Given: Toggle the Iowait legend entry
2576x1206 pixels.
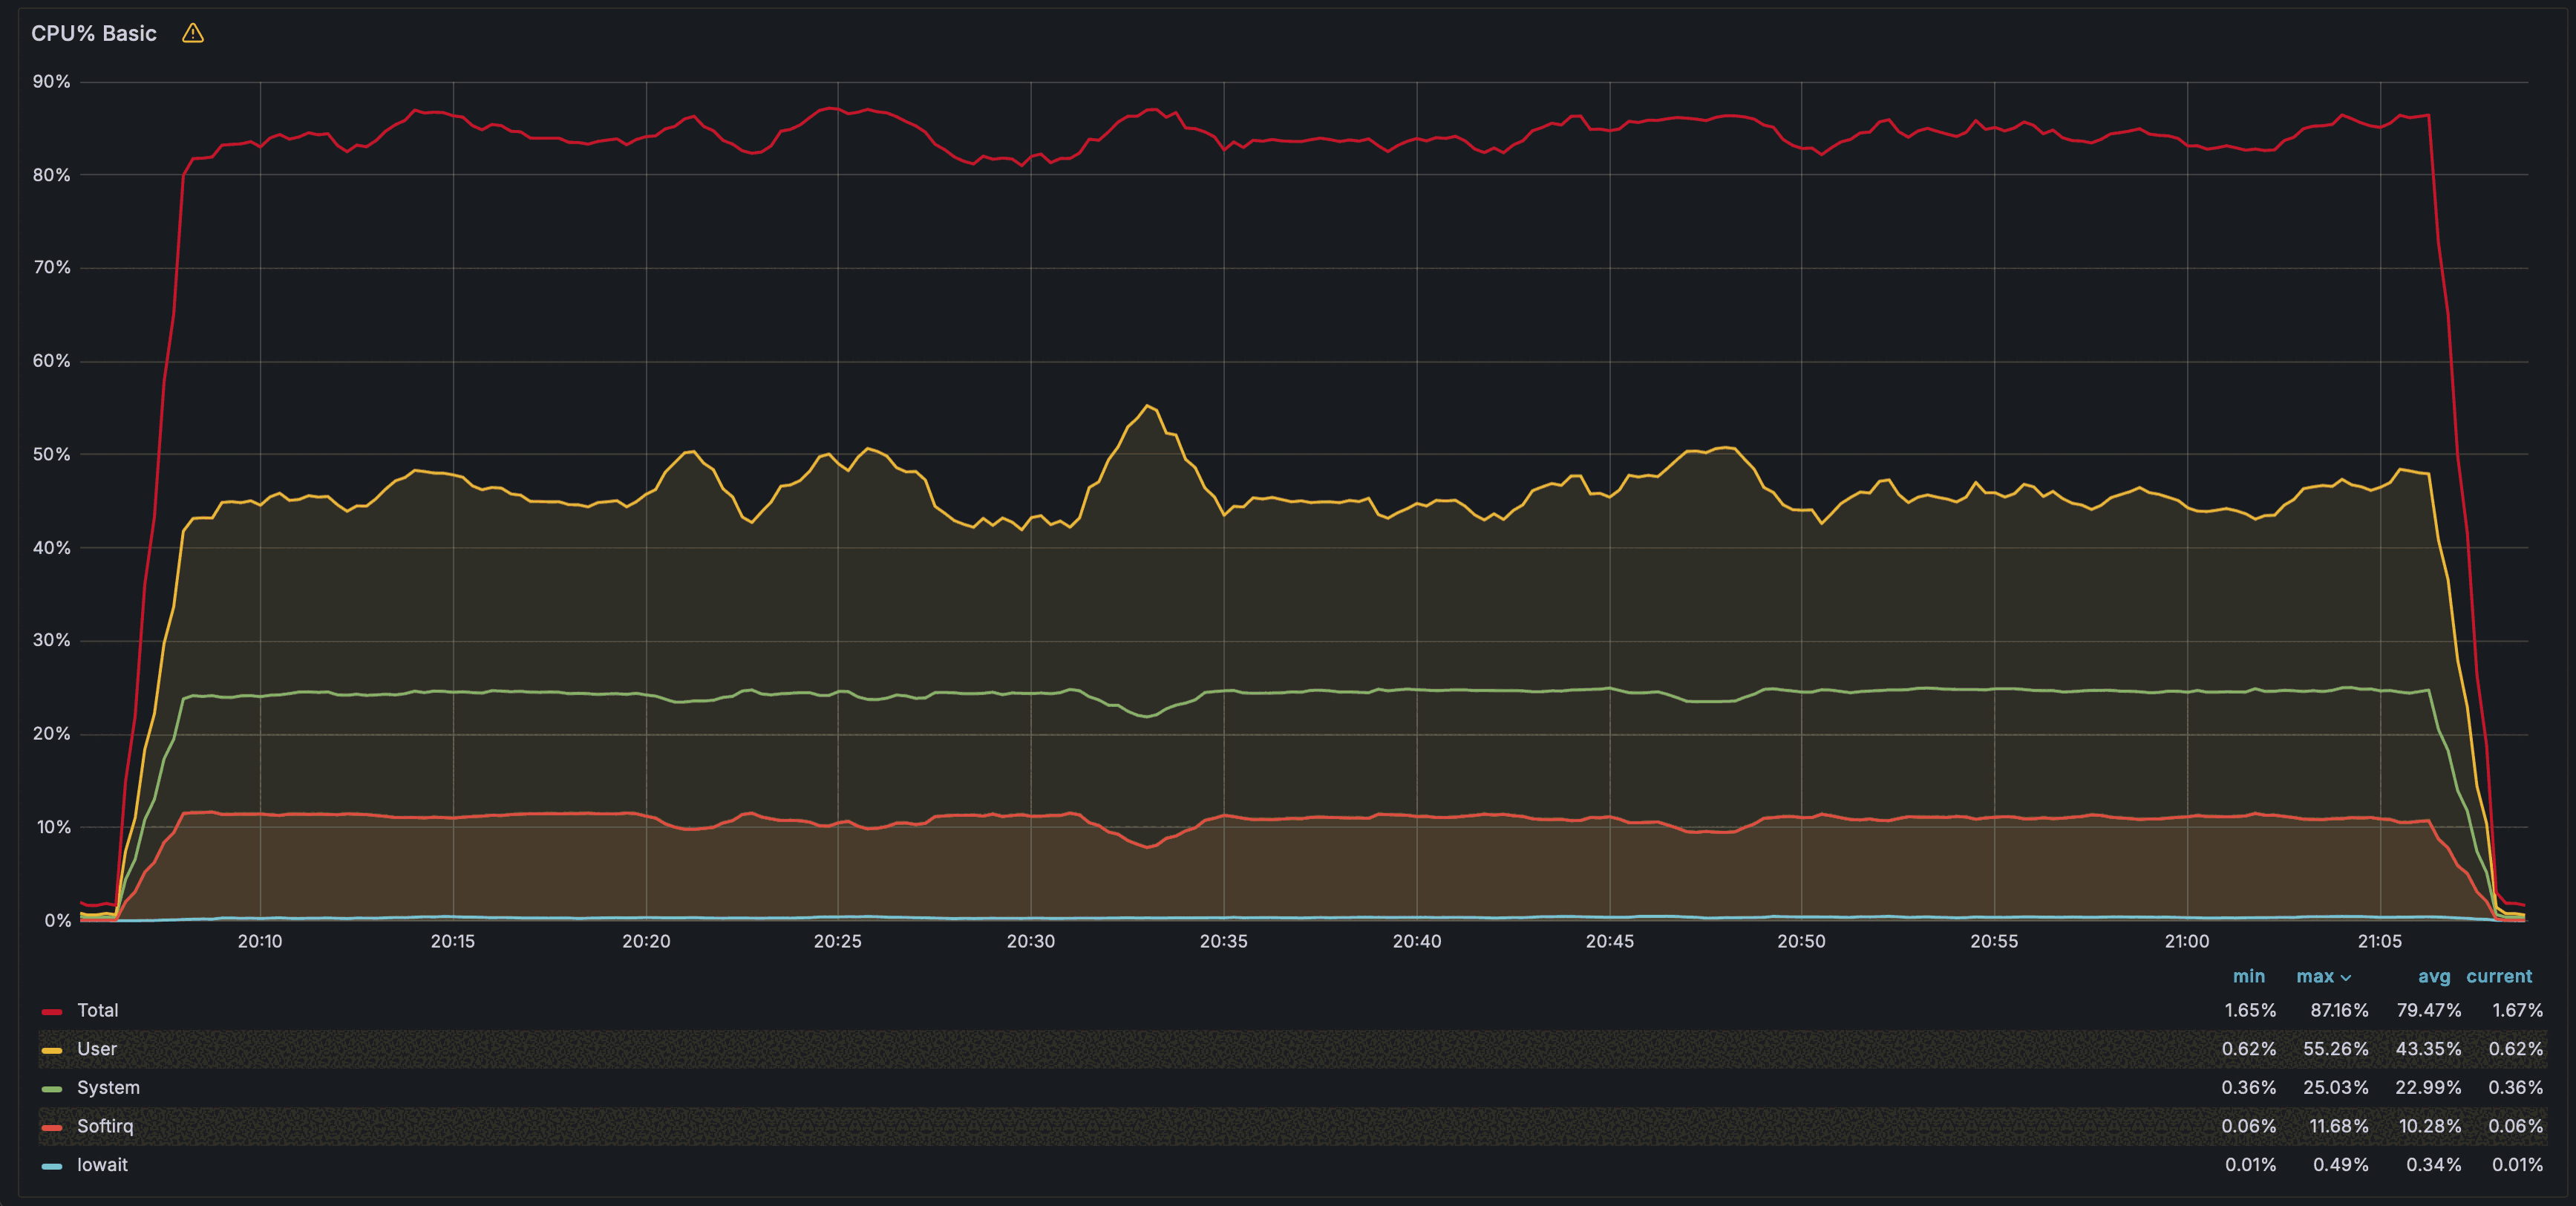Looking at the screenshot, I should 102,1165.
